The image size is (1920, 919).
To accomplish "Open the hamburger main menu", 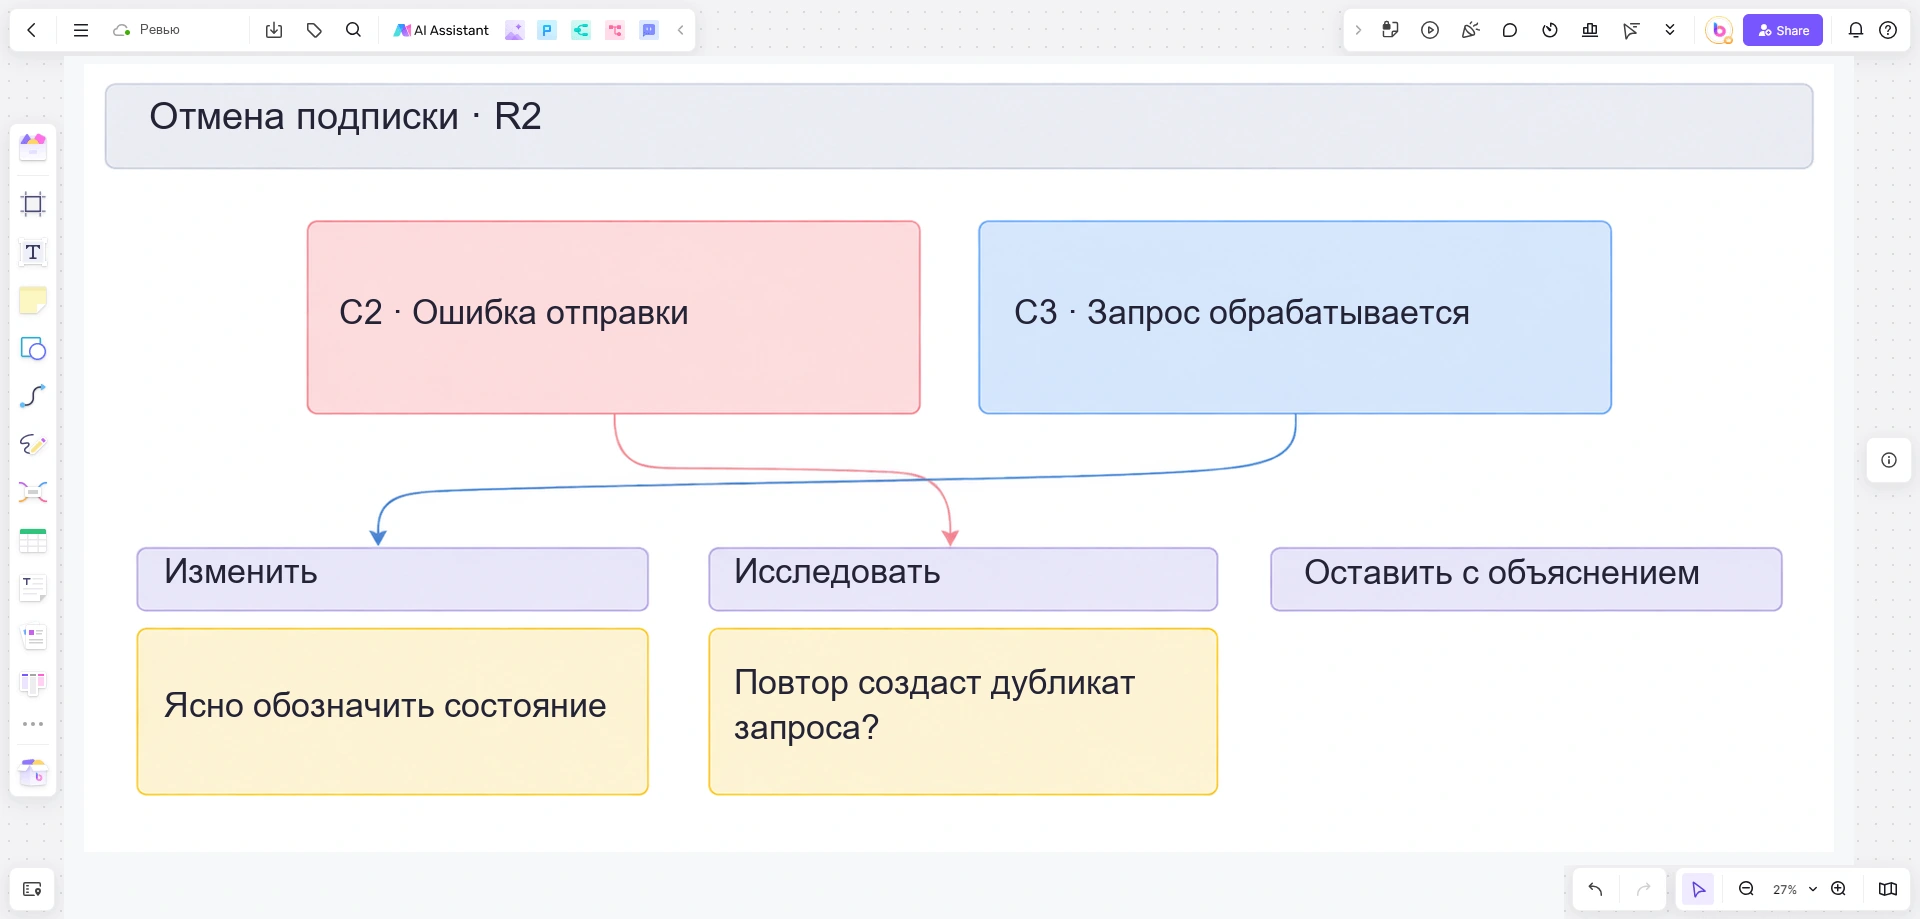I will point(81,30).
